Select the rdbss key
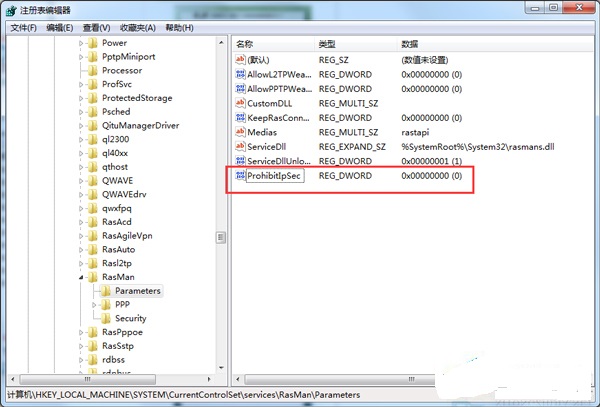The width and height of the screenshot is (600, 407). point(113,360)
